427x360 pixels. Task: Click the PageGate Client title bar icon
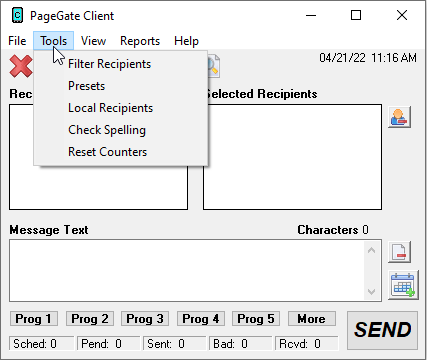pyautogui.click(x=17, y=15)
